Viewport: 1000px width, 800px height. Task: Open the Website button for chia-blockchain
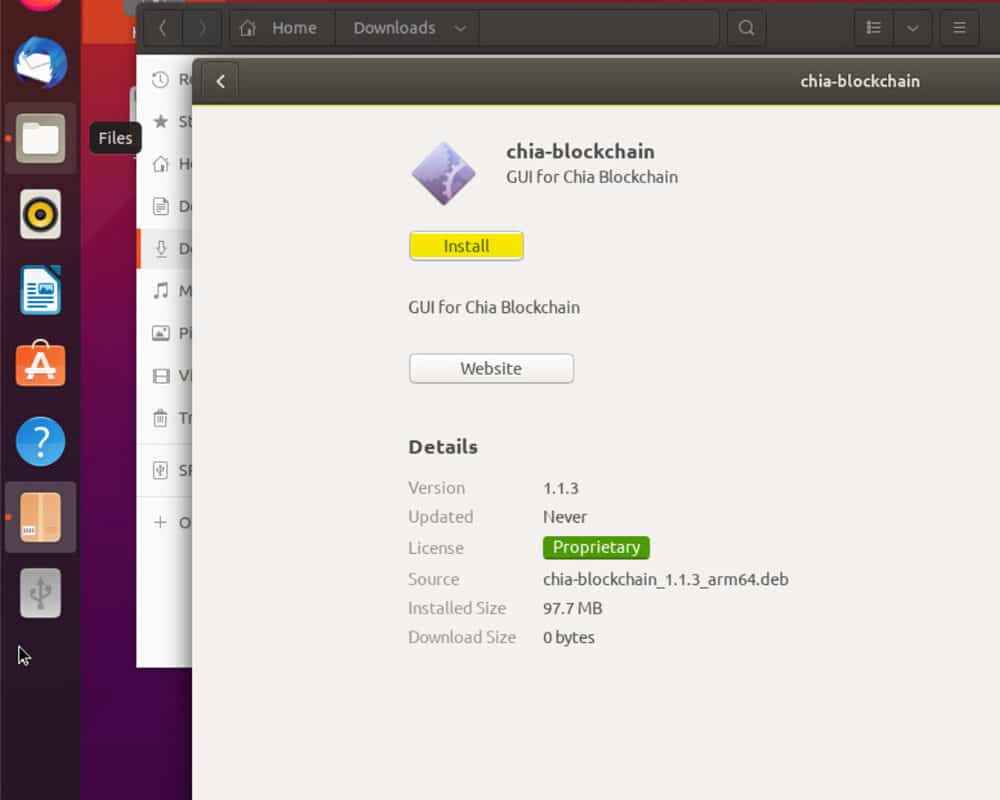[x=491, y=369]
